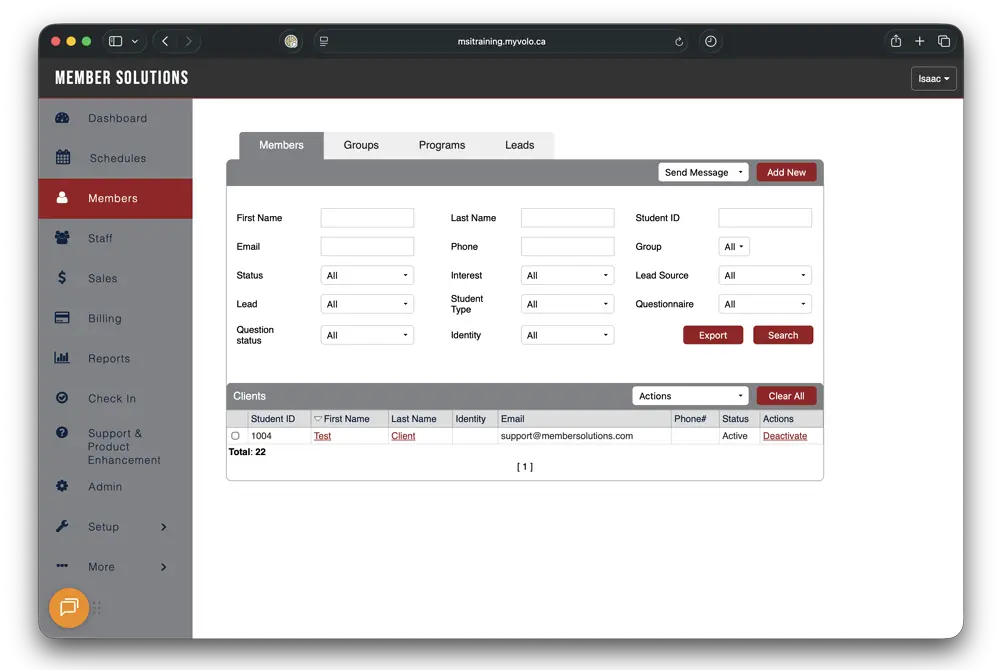Expand the Setup submenu chevron
The width and height of the screenshot is (1000, 670).
tap(164, 527)
